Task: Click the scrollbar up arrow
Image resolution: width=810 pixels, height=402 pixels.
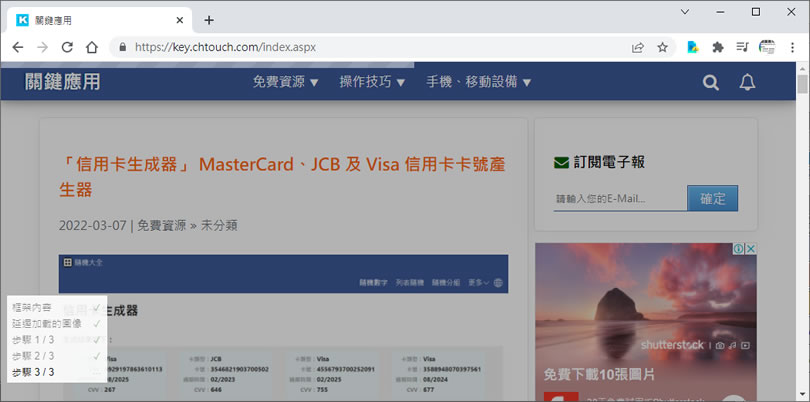Action: point(802,68)
